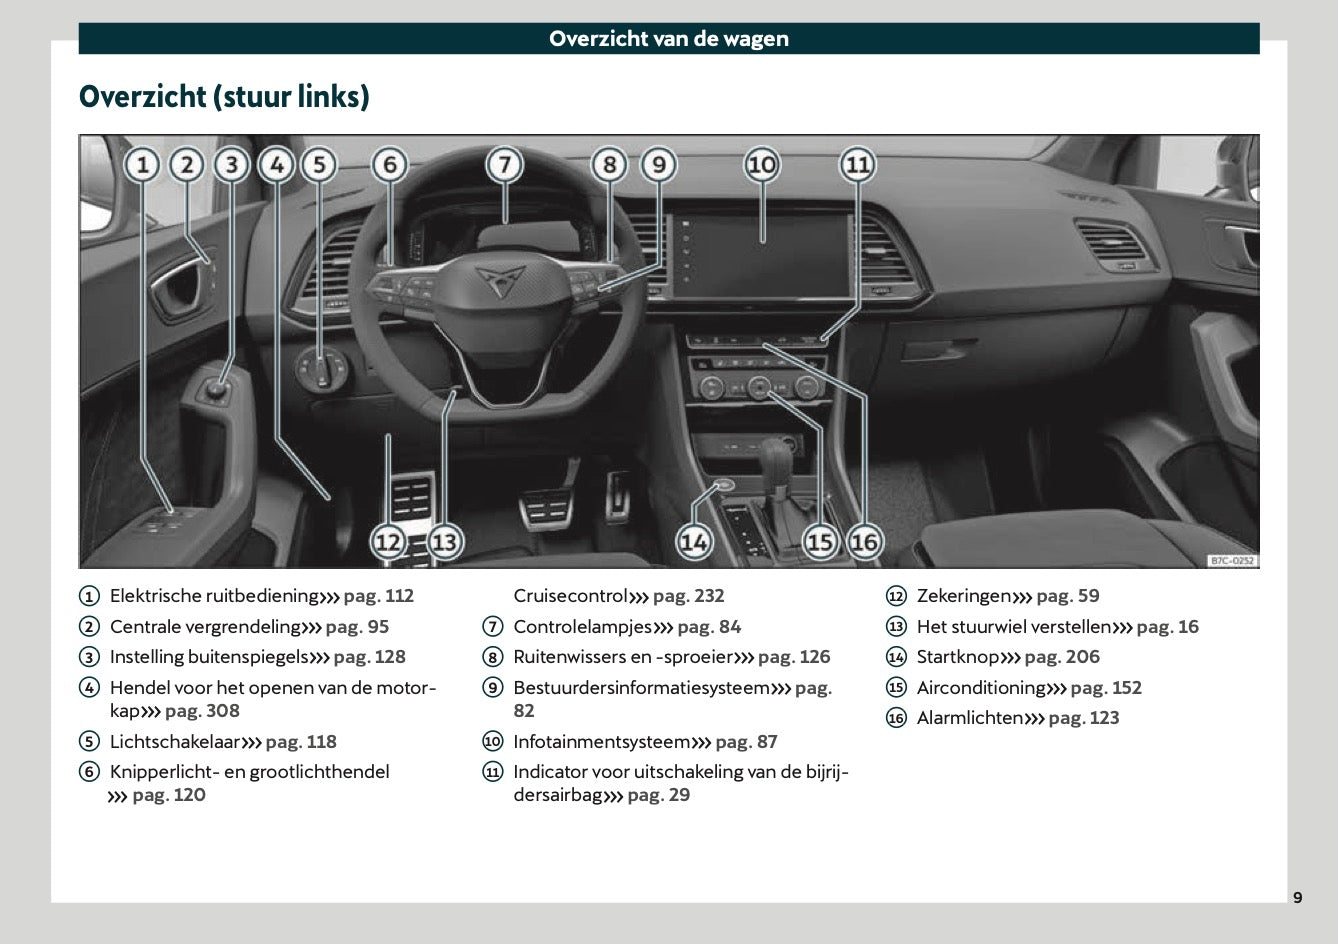Go to pag. 126 for Ruitenwissers en -sproeier
The height and width of the screenshot is (944, 1338).
[x=794, y=657]
